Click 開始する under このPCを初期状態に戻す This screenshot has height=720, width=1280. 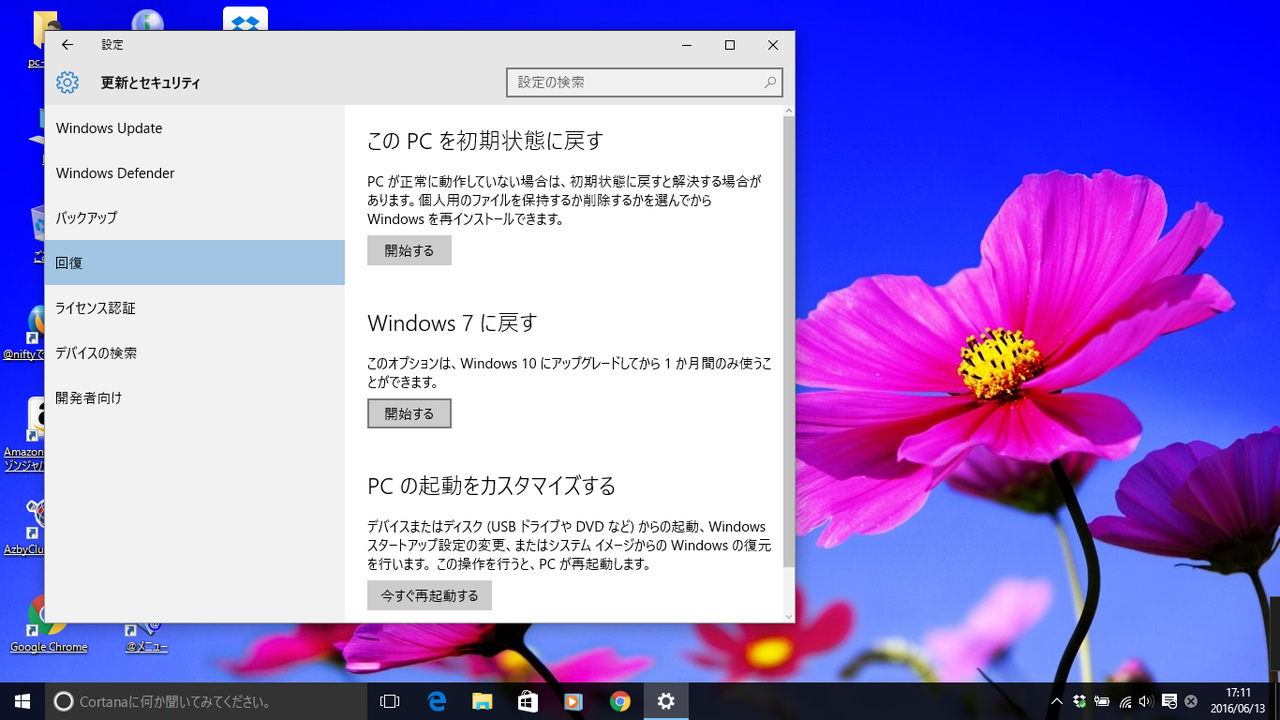click(409, 250)
